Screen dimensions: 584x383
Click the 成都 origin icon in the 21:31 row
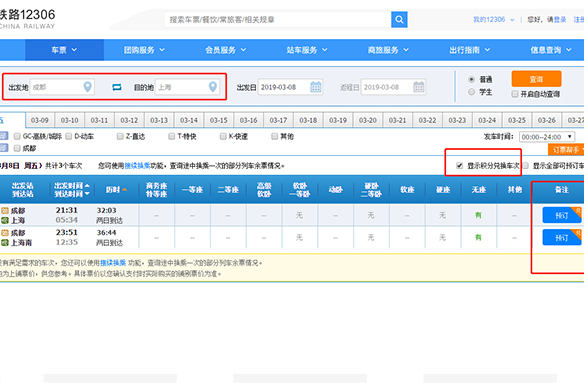tap(4, 211)
